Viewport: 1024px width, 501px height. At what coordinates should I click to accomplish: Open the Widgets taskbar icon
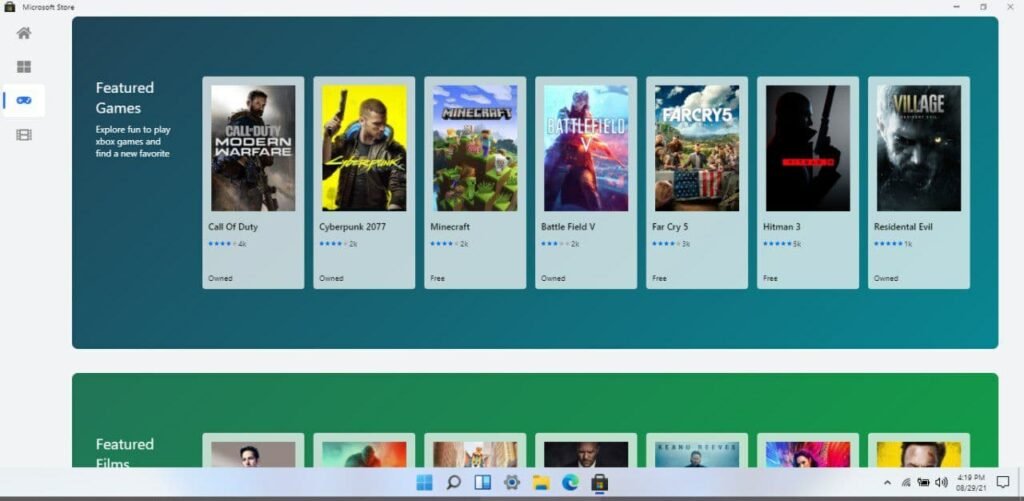pyautogui.click(x=483, y=483)
